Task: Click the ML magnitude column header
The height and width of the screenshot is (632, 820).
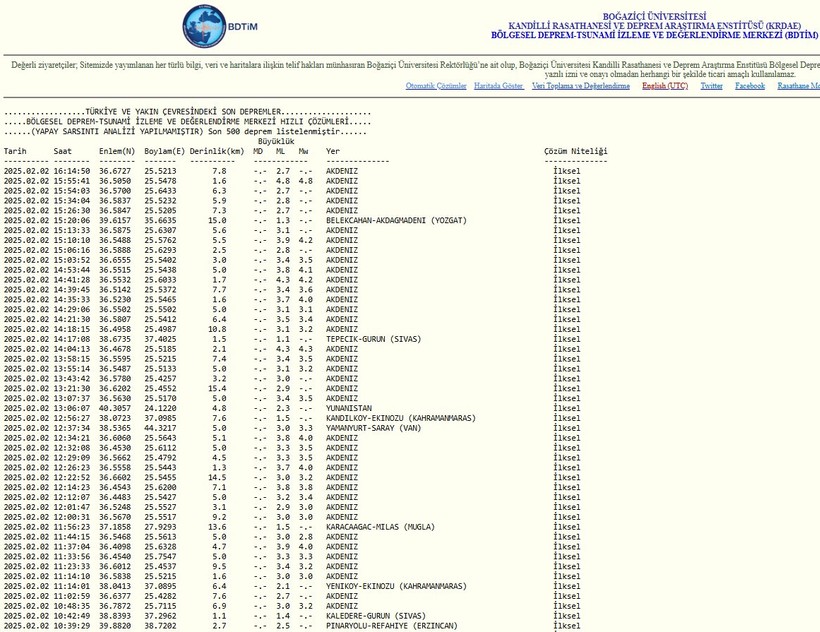Action: 281,151
